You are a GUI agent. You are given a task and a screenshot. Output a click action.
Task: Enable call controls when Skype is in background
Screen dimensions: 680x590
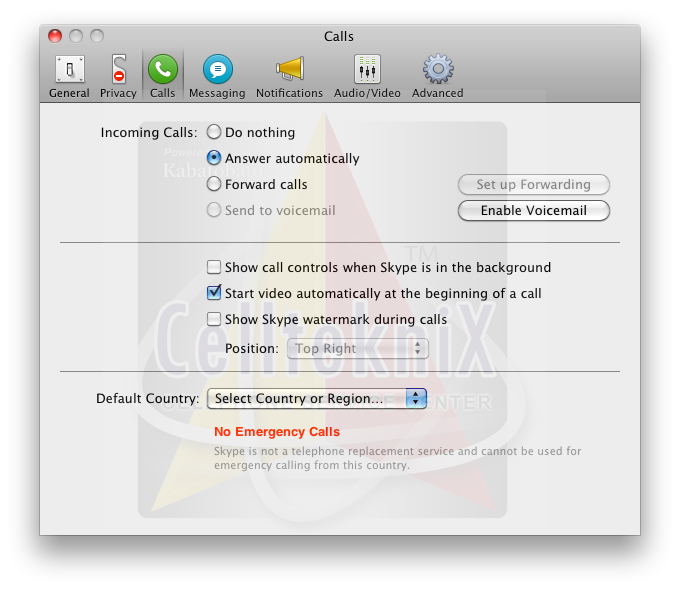[x=214, y=267]
